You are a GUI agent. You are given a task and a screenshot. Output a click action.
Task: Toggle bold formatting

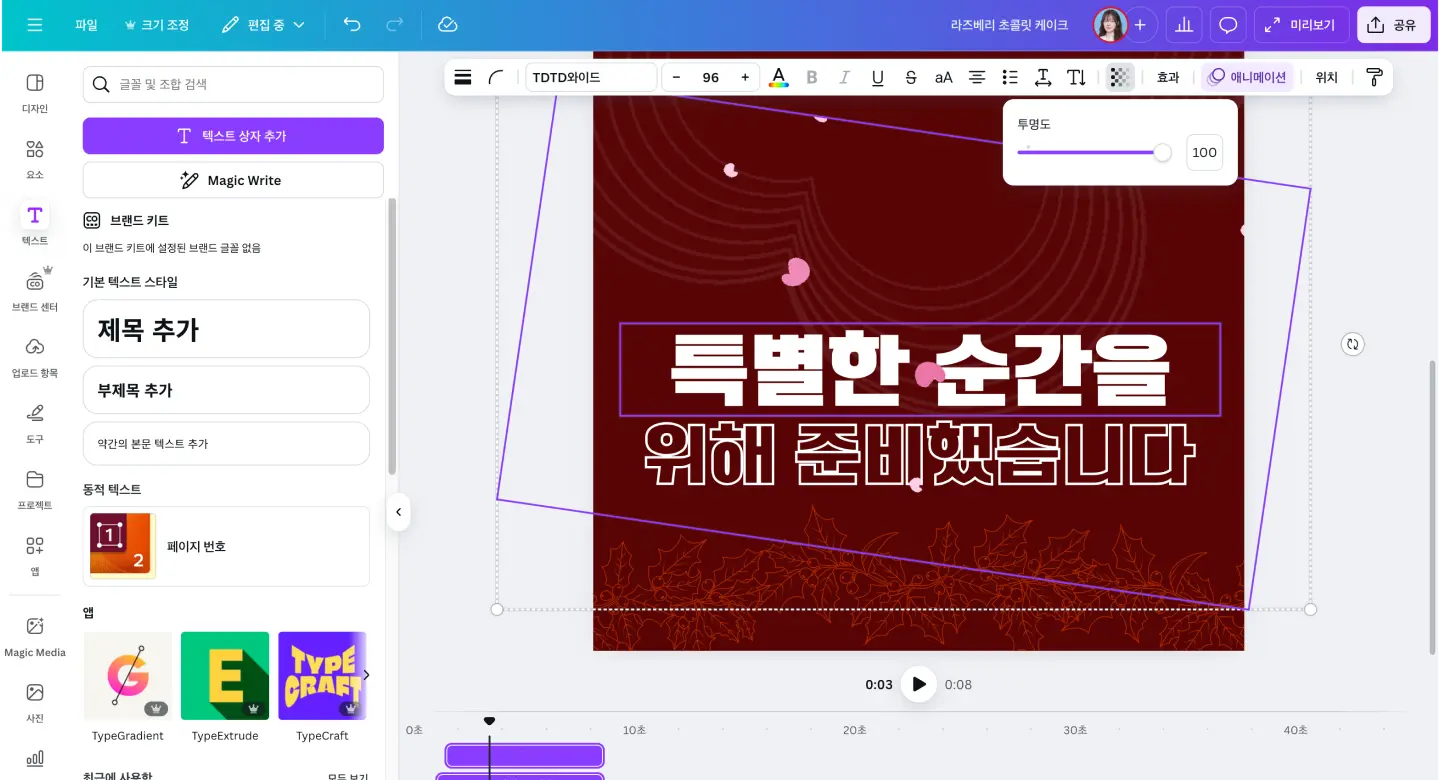pyautogui.click(x=812, y=78)
